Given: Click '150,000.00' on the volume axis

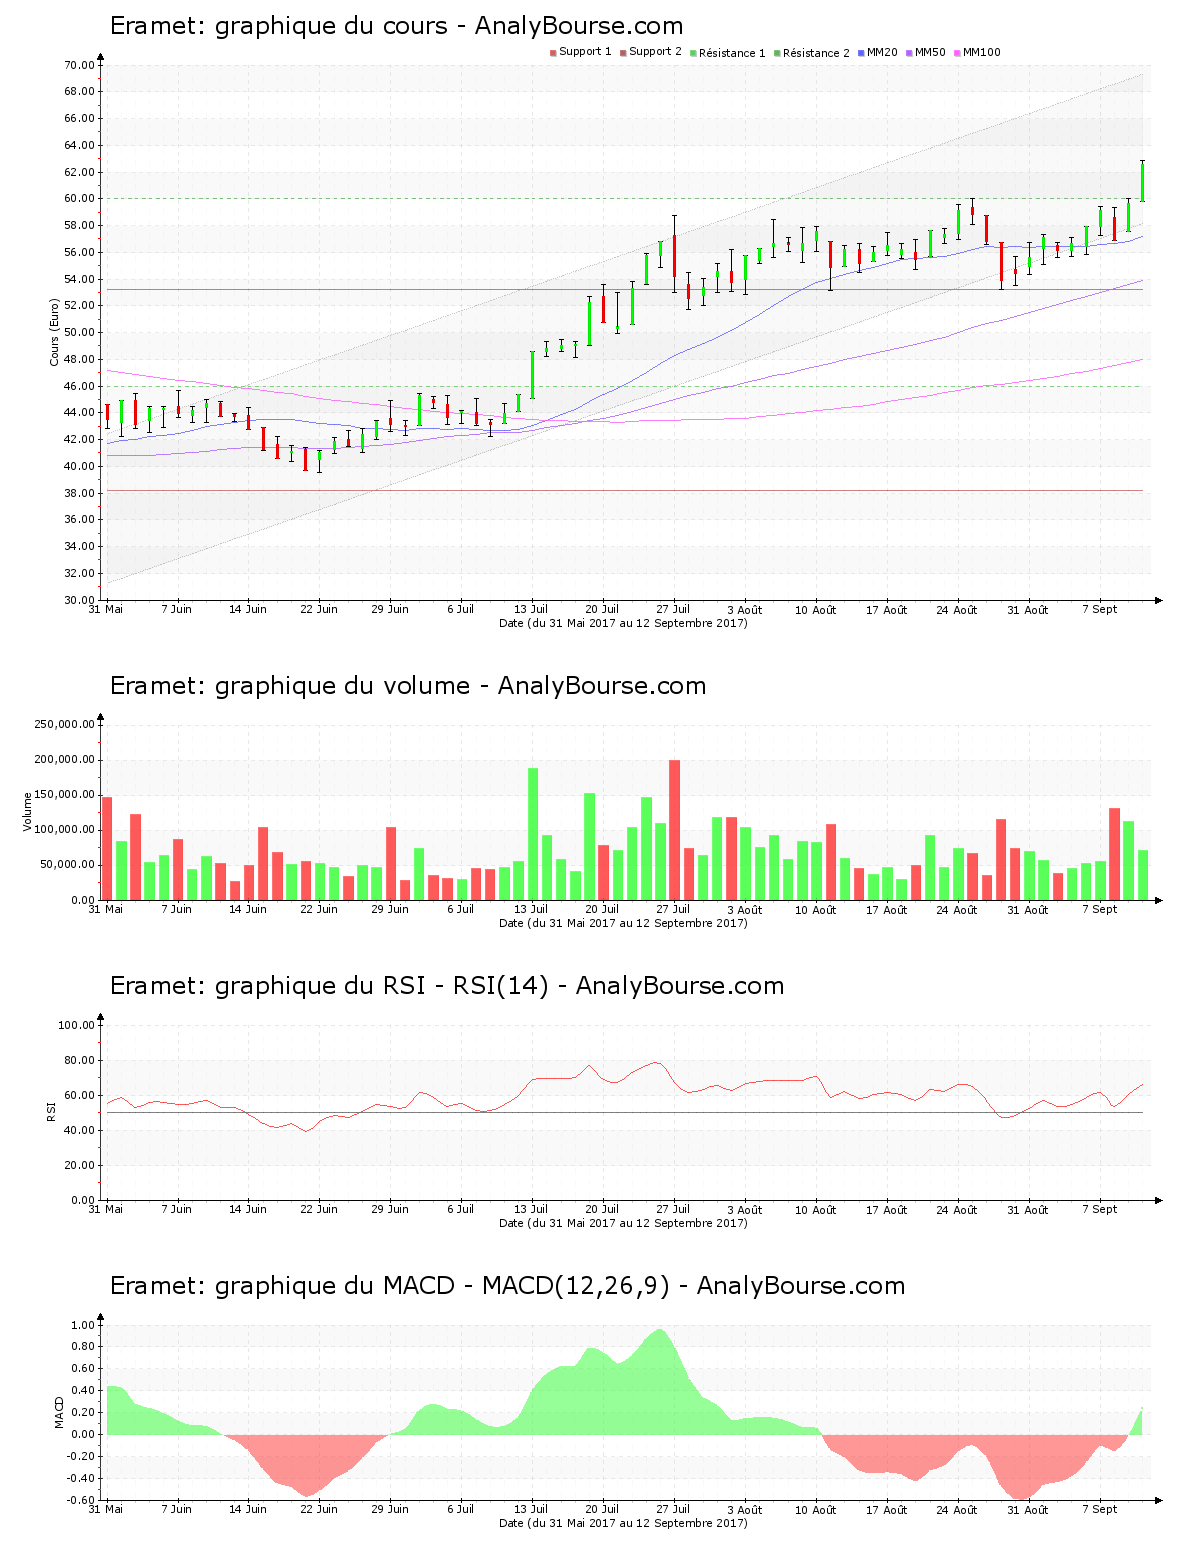Looking at the screenshot, I should [x=65, y=795].
